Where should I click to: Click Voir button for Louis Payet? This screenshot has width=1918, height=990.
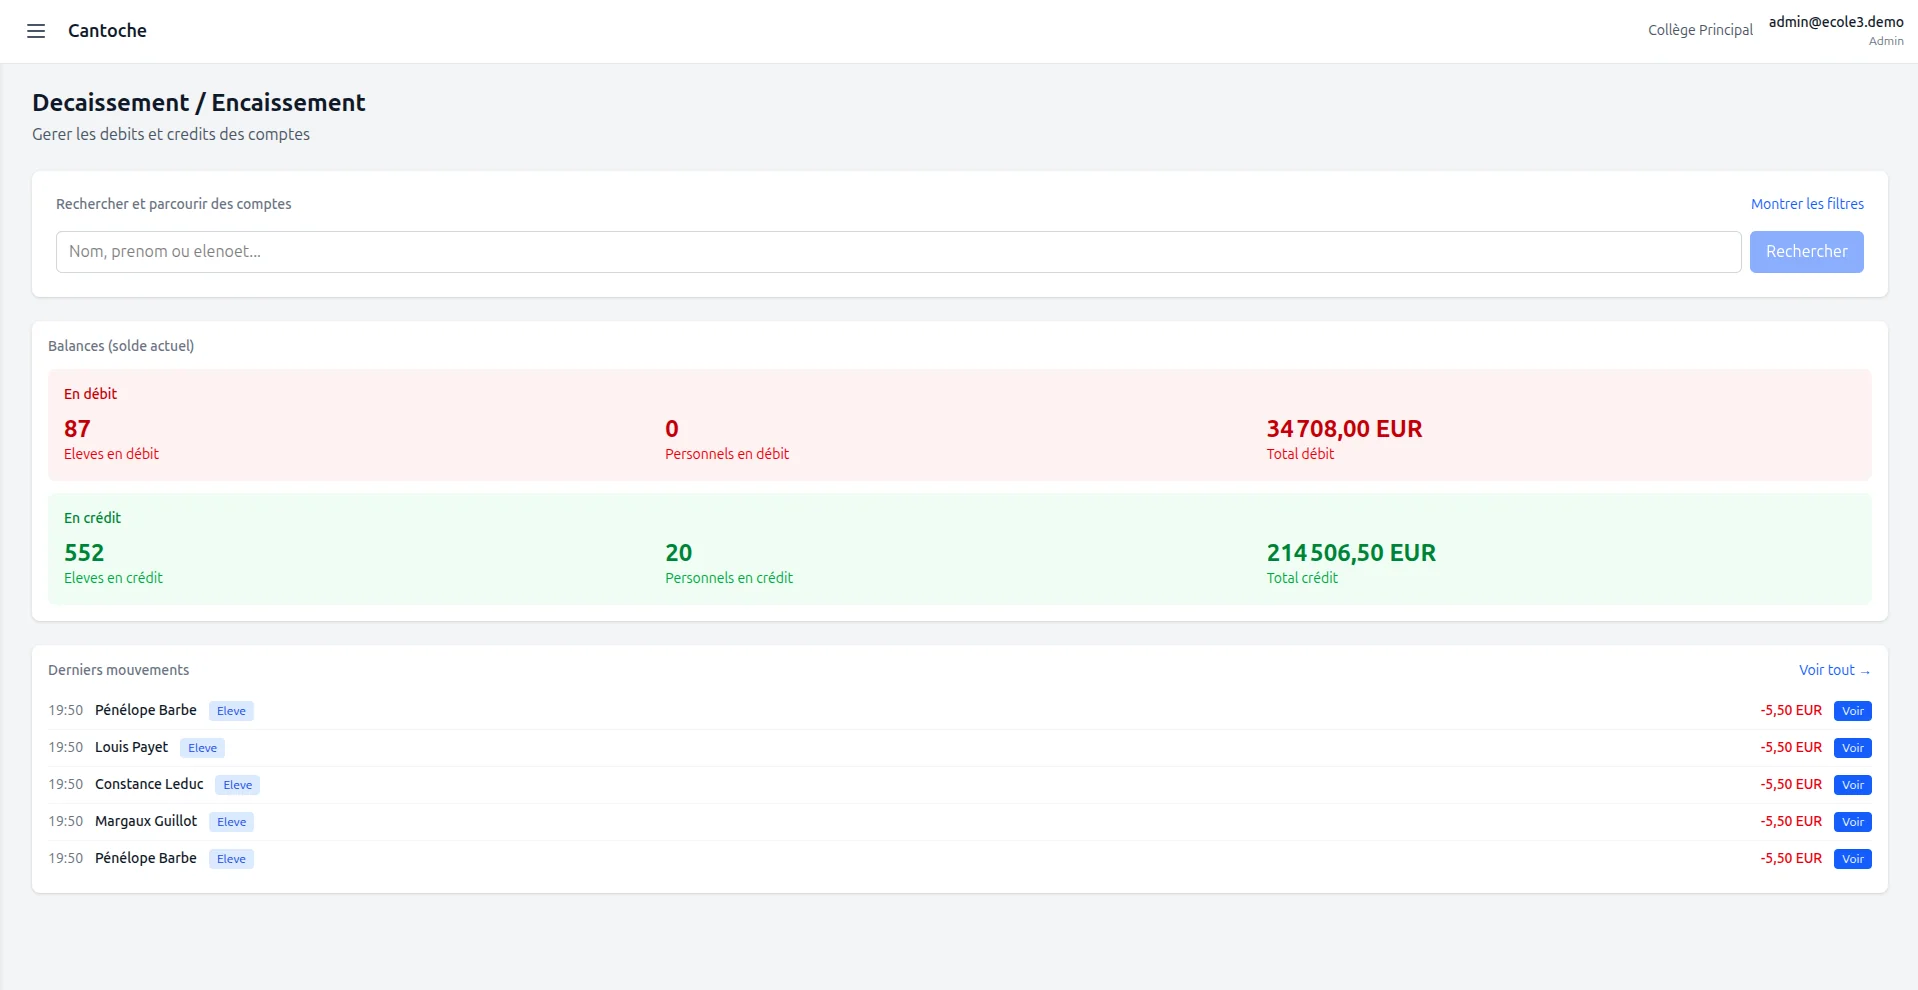click(1852, 748)
